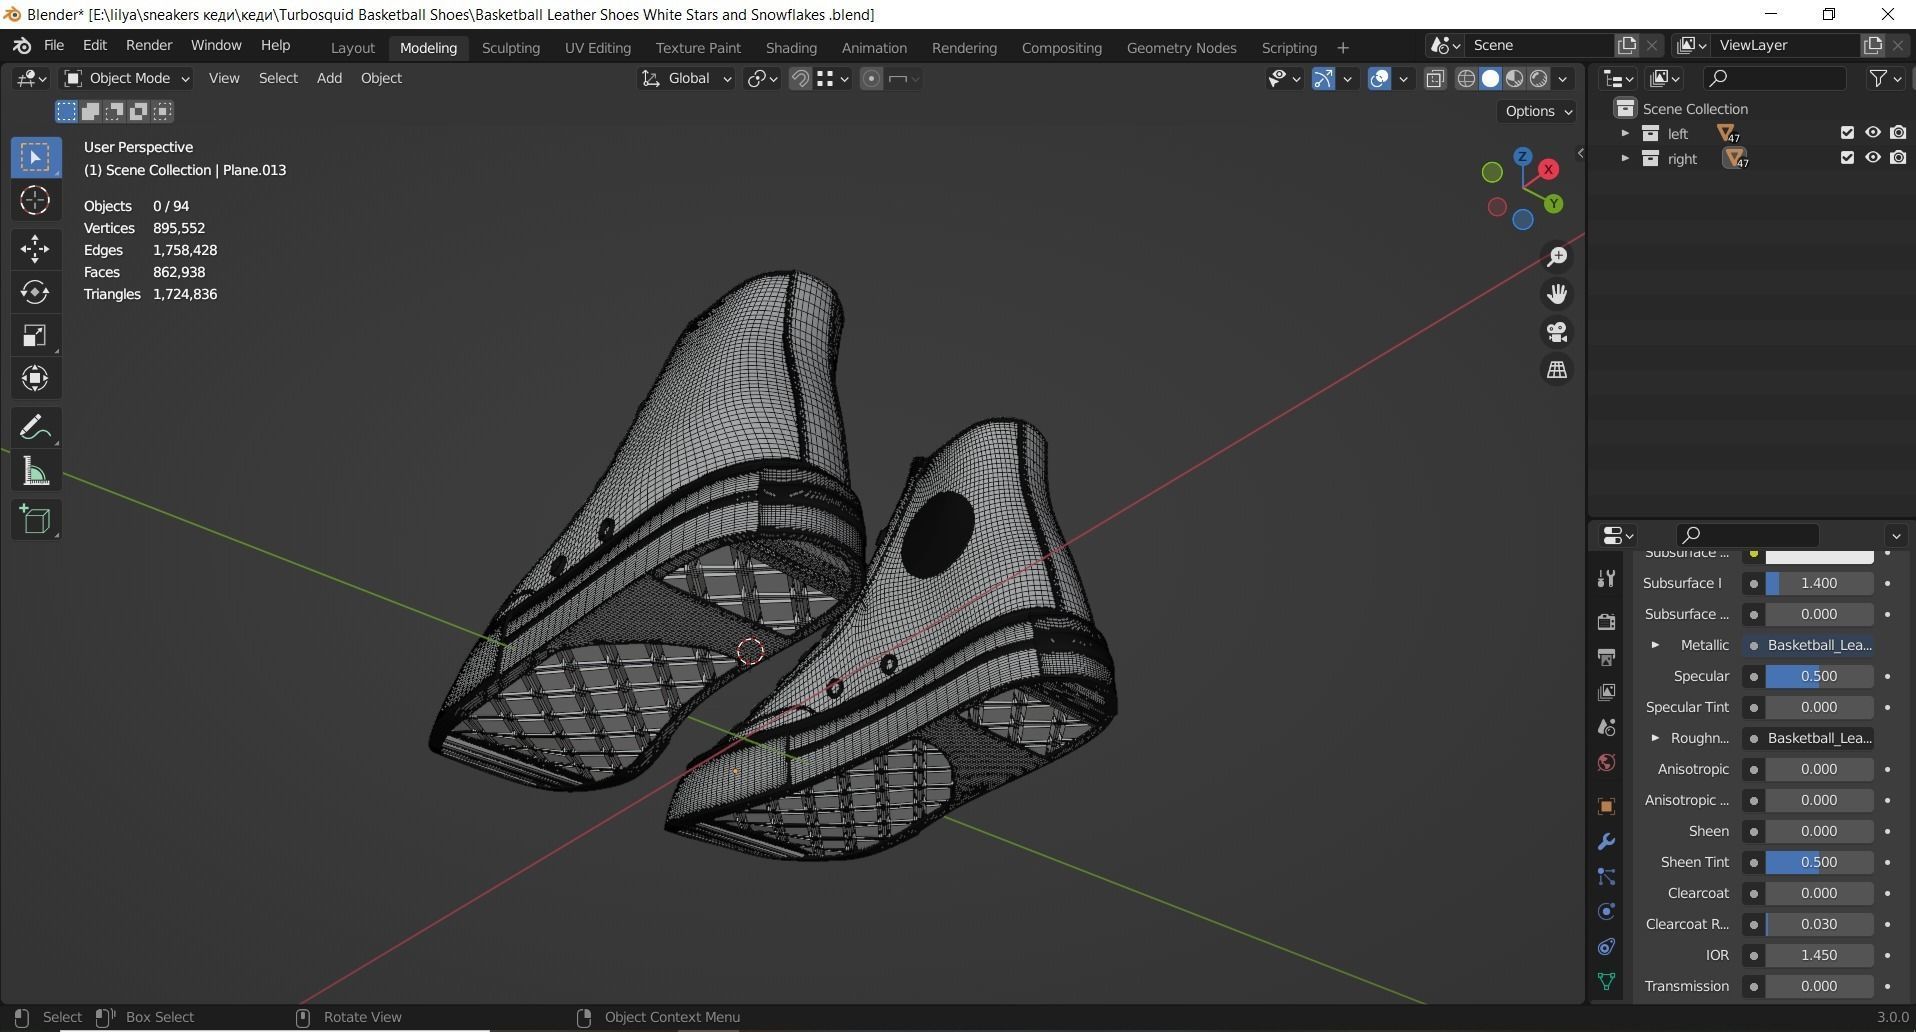Hide the left collection with eye icon
The image size is (1916, 1032).
(x=1872, y=133)
